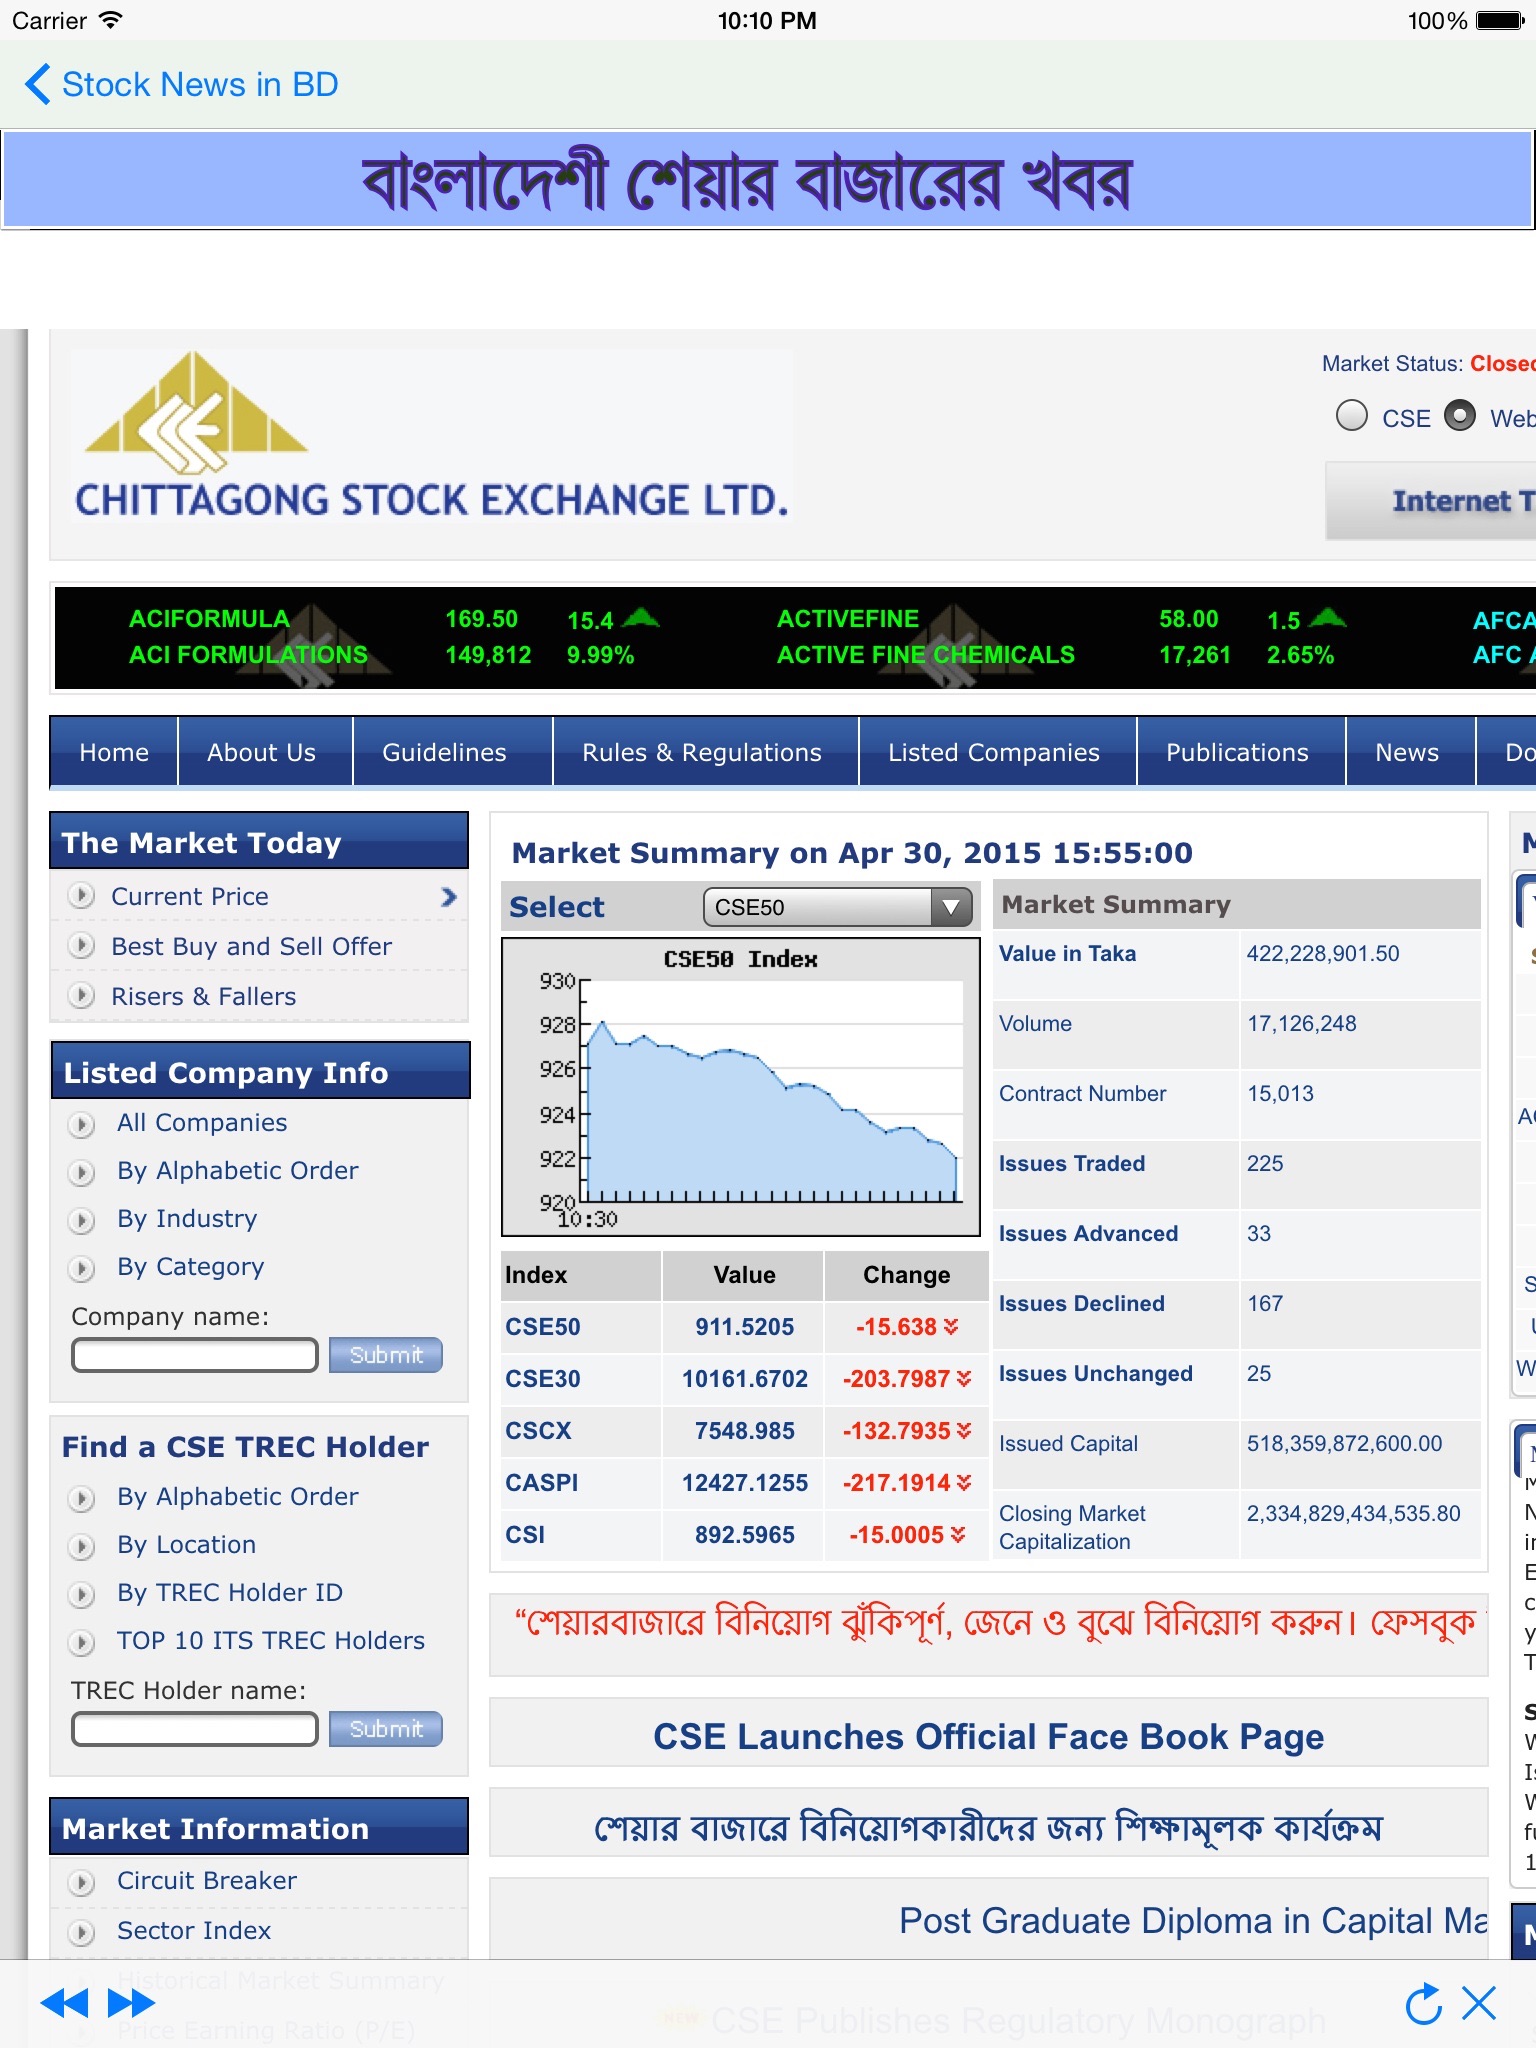Click bullet icon beside All Companies

pos(81,1124)
